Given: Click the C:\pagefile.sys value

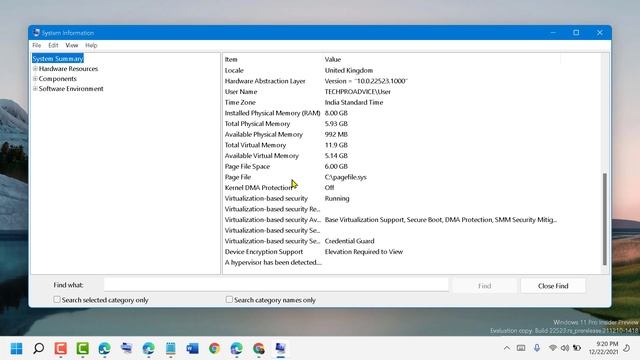Looking at the screenshot, I should click(x=346, y=177).
